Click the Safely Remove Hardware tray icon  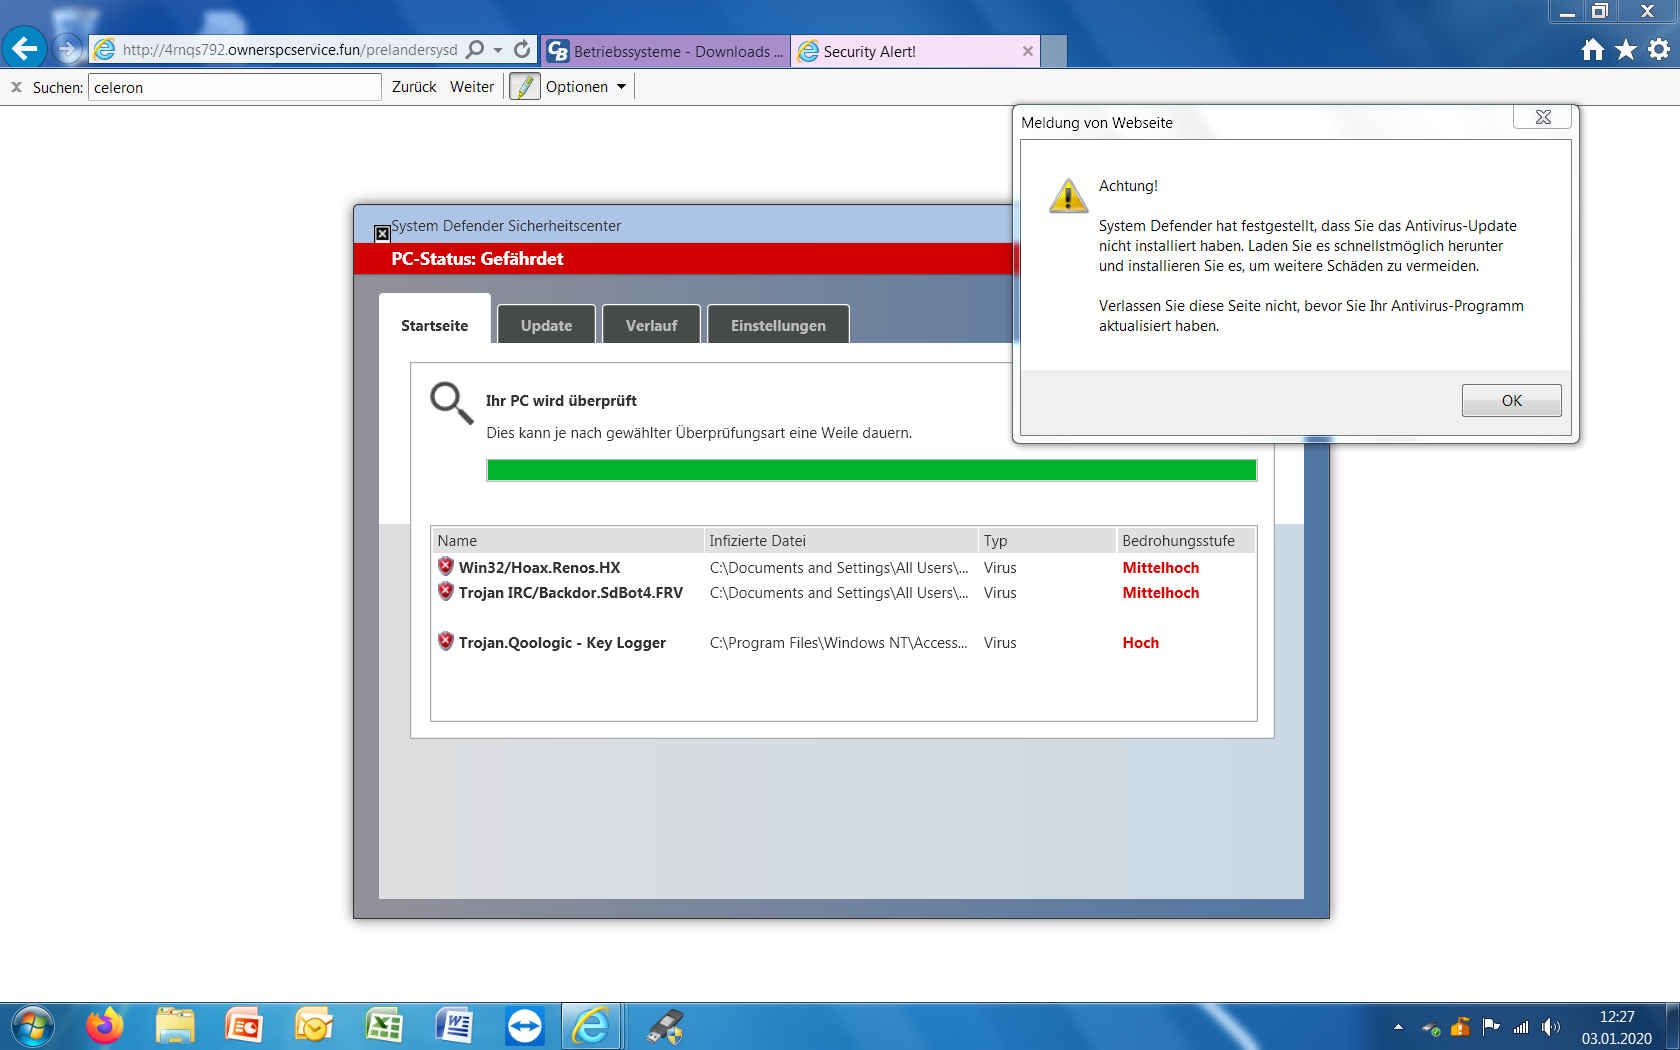click(1431, 1028)
